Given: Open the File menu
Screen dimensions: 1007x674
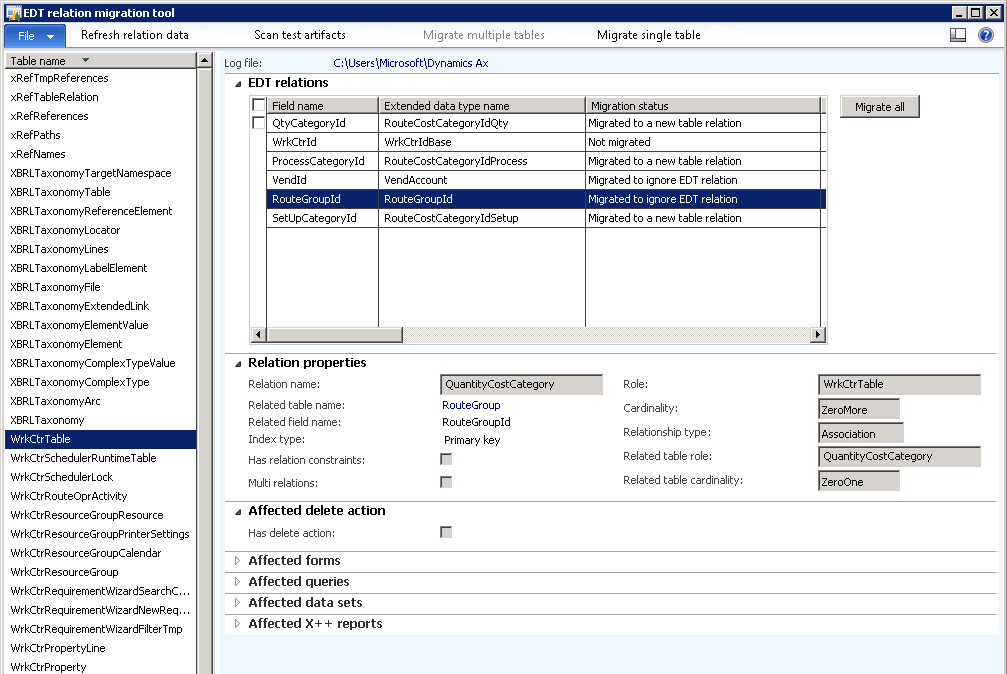Looking at the screenshot, I should click(33, 33).
